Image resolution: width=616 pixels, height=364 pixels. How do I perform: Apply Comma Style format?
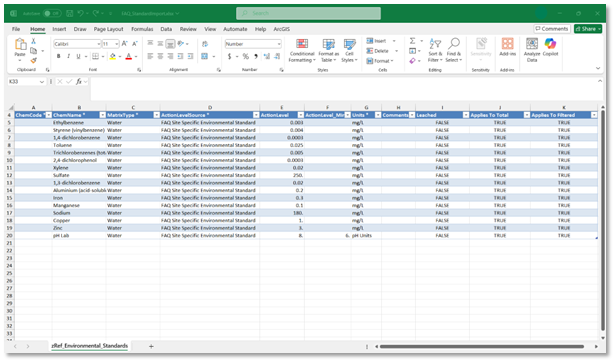tap(256, 57)
